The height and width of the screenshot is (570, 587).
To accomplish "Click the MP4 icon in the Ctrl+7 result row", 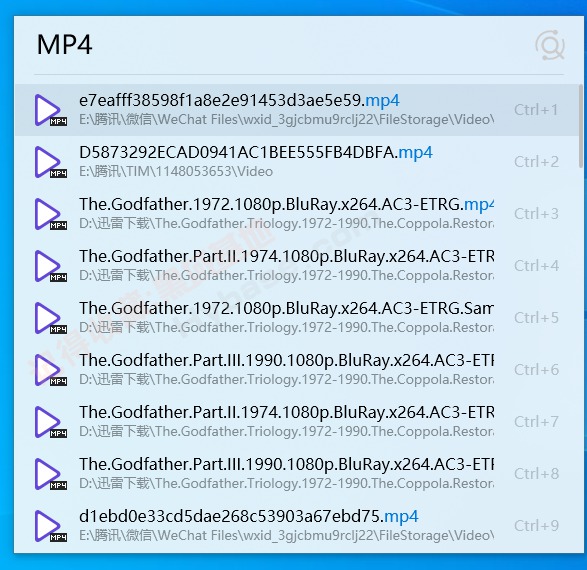I will tap(51, 422).
